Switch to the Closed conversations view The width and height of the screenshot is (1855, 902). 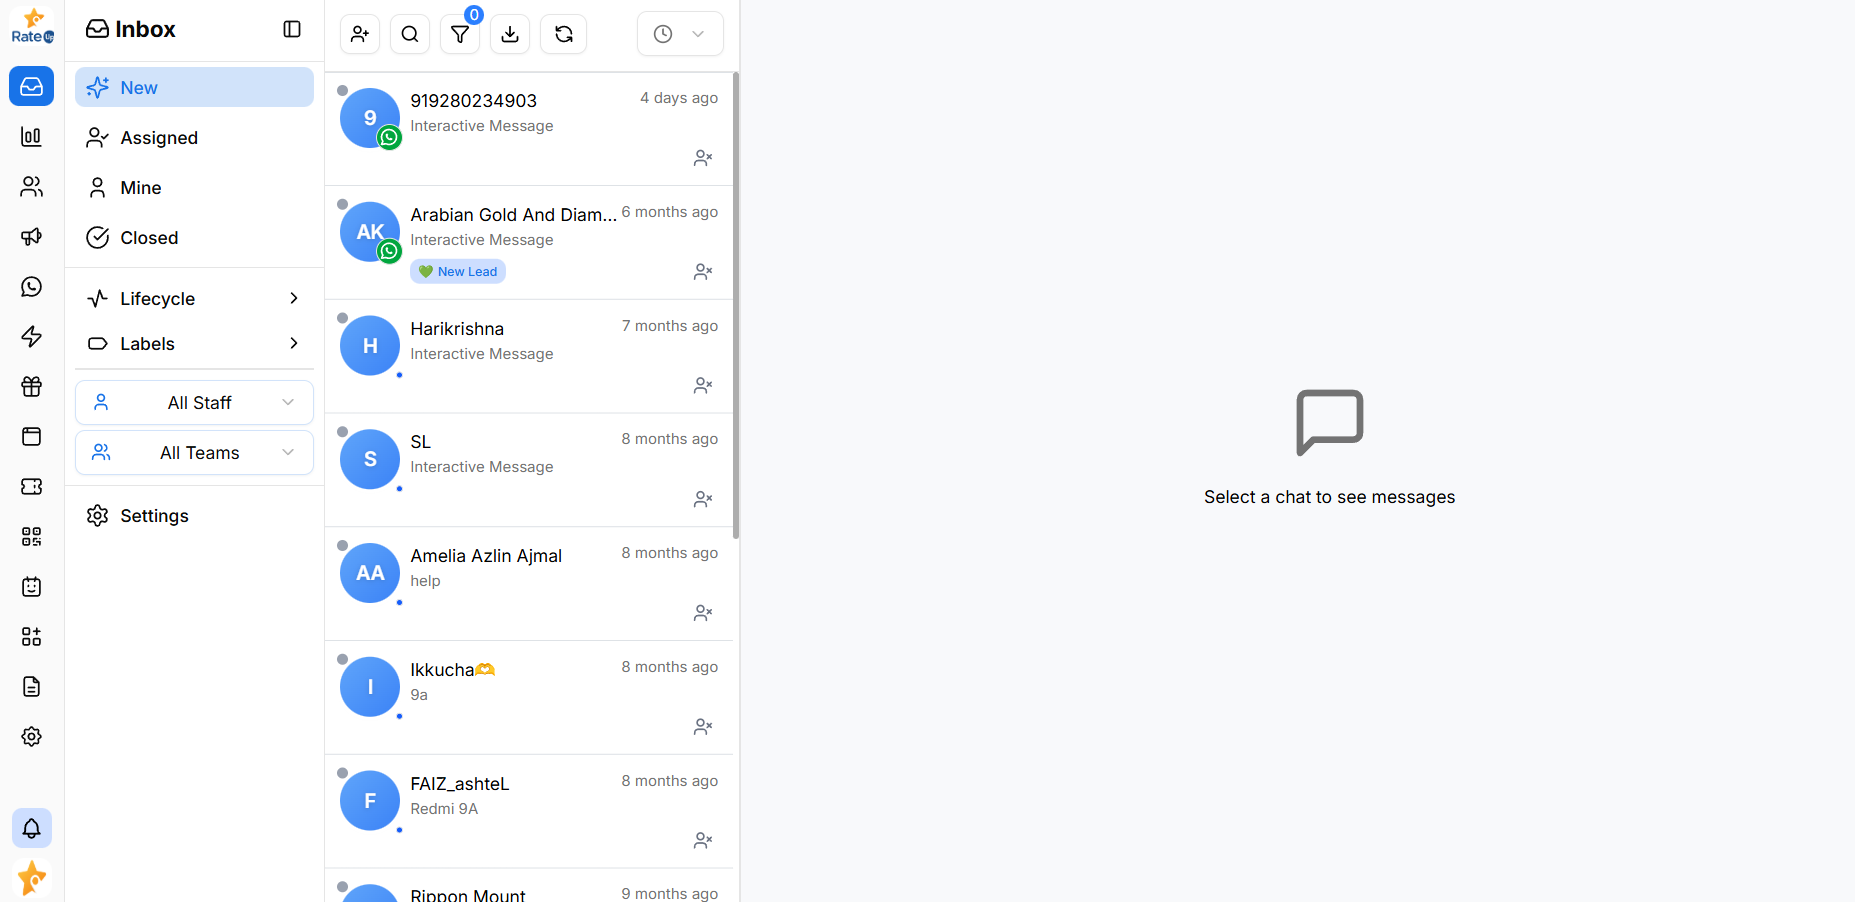pos(149,238)
